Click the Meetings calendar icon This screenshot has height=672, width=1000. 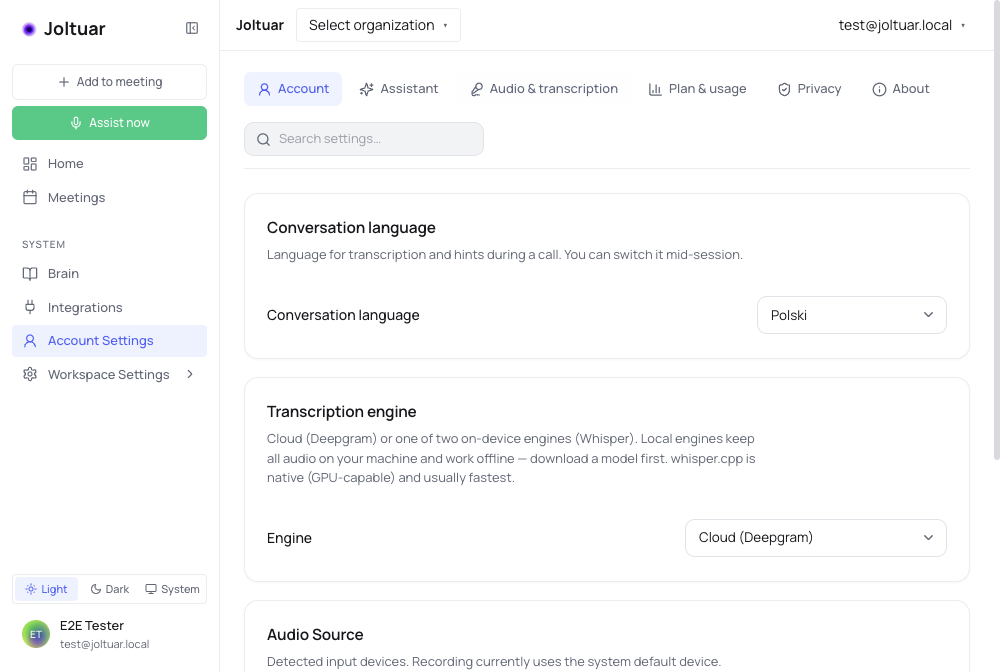coord(30,198)
